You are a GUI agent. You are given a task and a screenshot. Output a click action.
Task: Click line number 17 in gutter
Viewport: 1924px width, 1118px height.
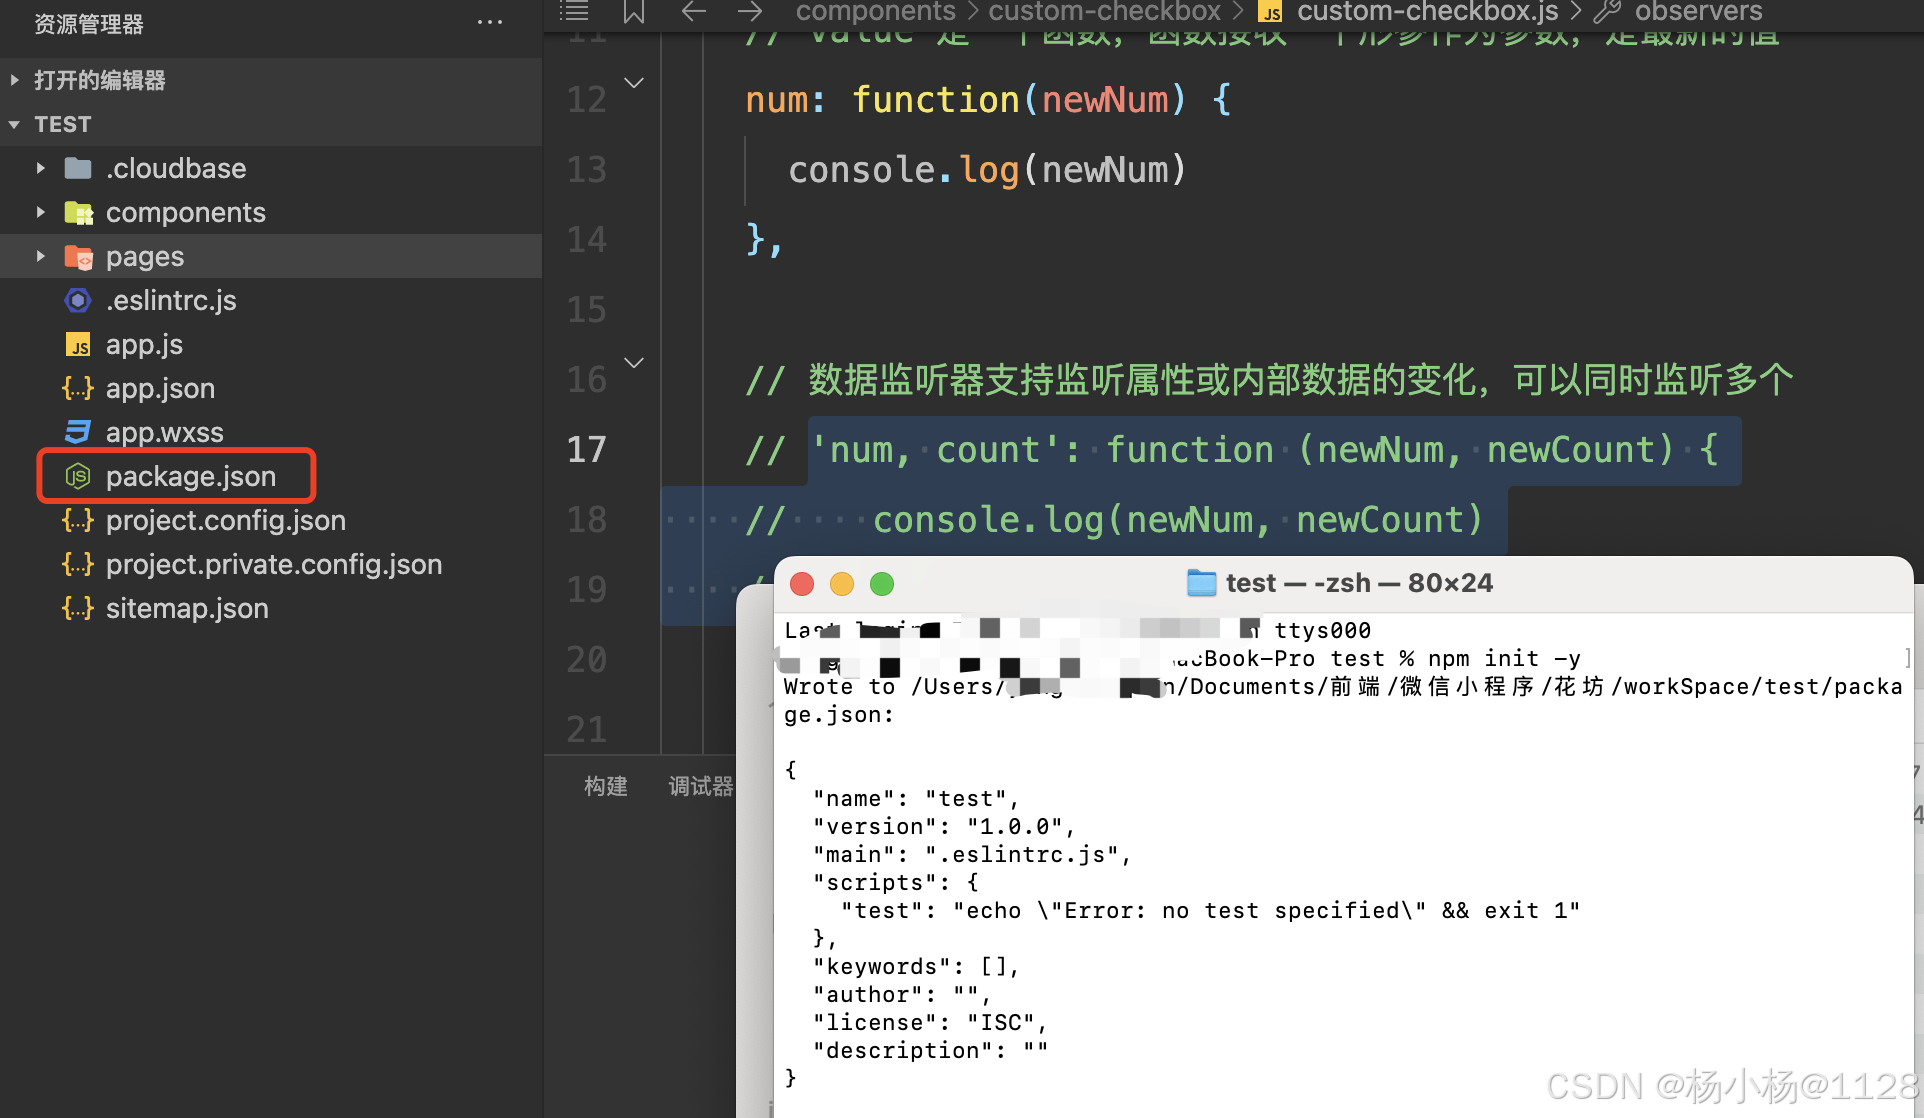587,449
